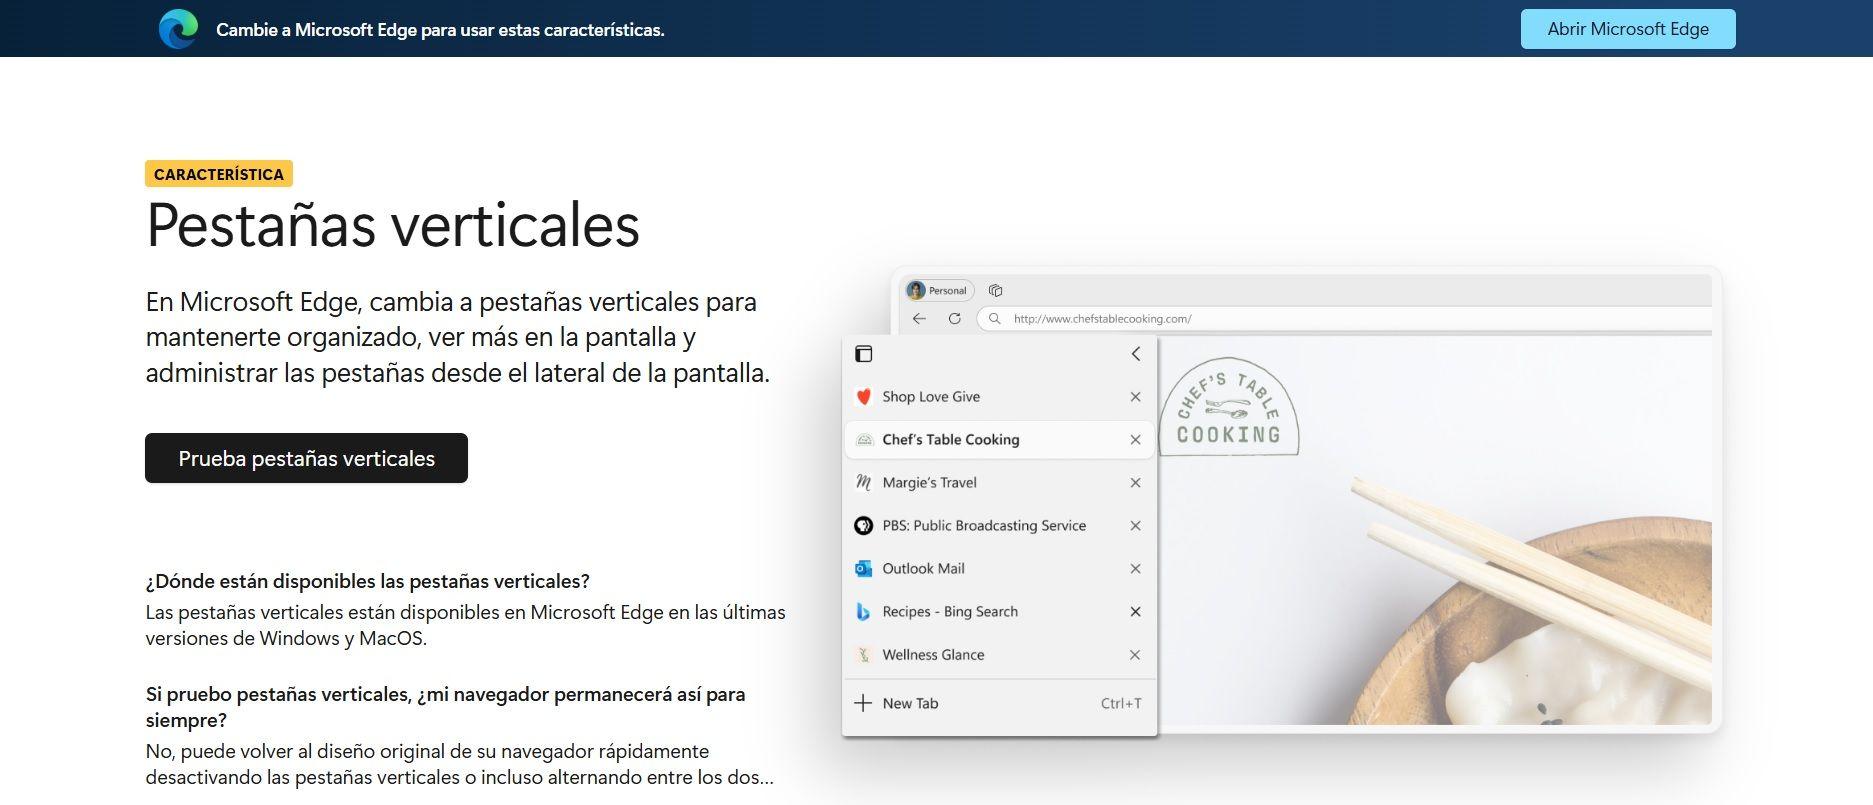Reload page with the mockup refresh icon
Screen dimensions: 1873x805
coord(955,319)
